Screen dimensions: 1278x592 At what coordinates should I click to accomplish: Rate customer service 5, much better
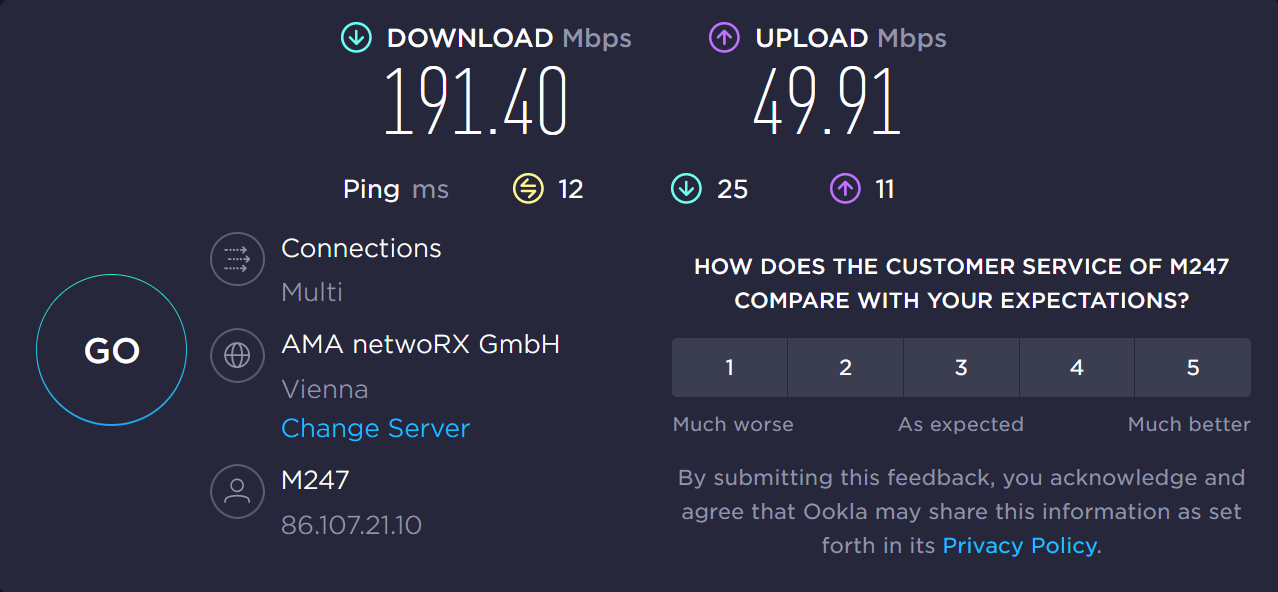pos(1192,368)
